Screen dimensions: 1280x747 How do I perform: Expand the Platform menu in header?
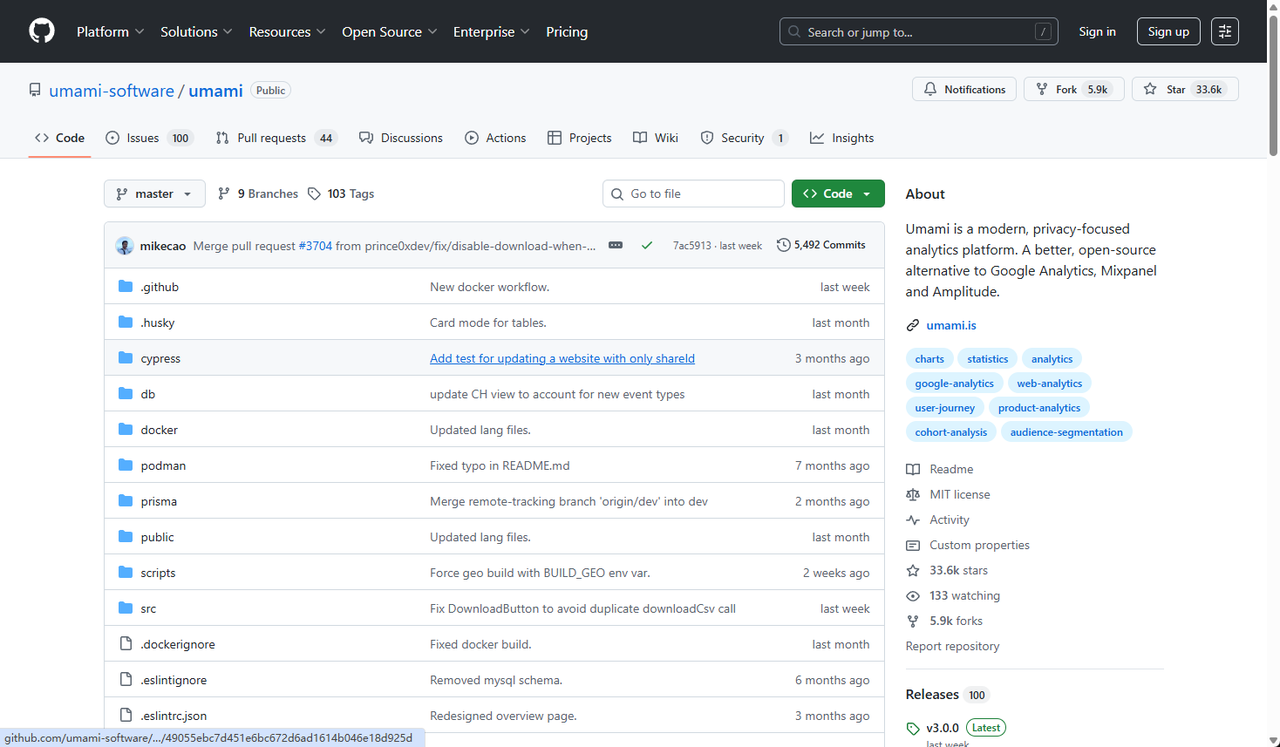(x=110, y=32)
